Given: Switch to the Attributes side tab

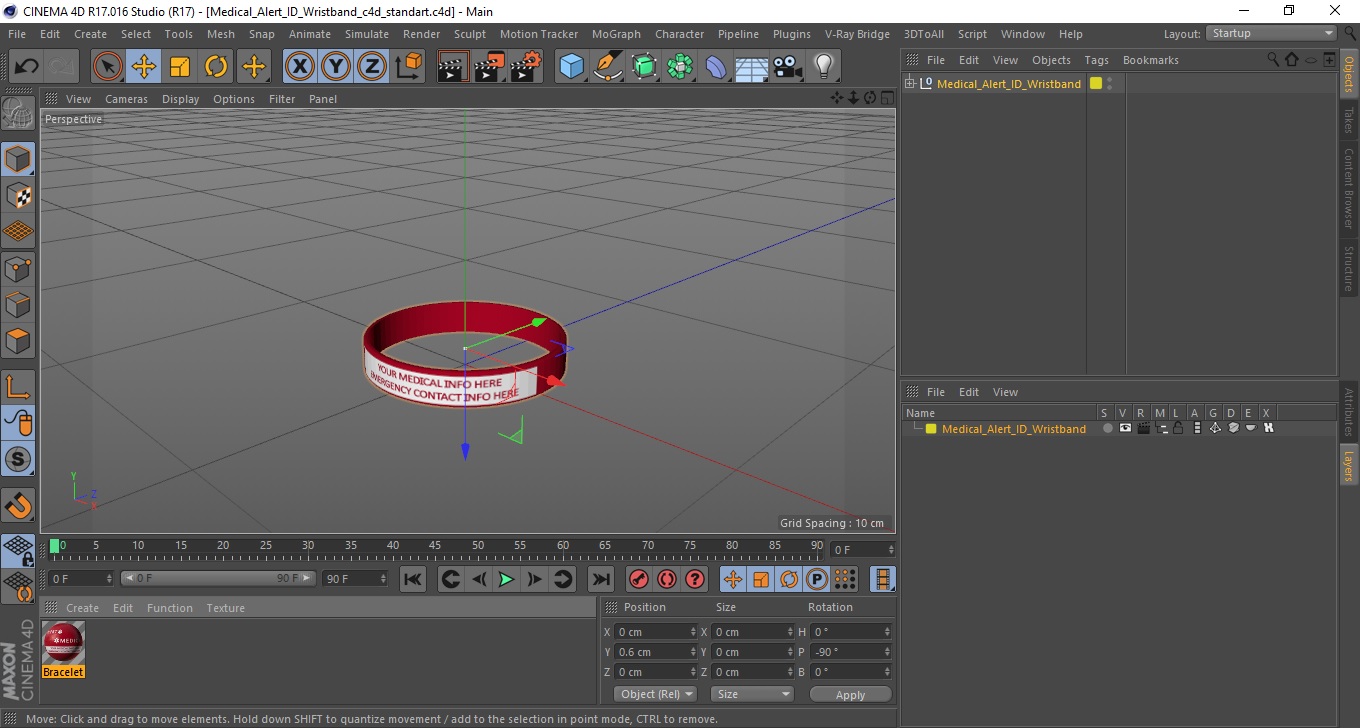Looking at the screenshot, I should coord(1348,412).
